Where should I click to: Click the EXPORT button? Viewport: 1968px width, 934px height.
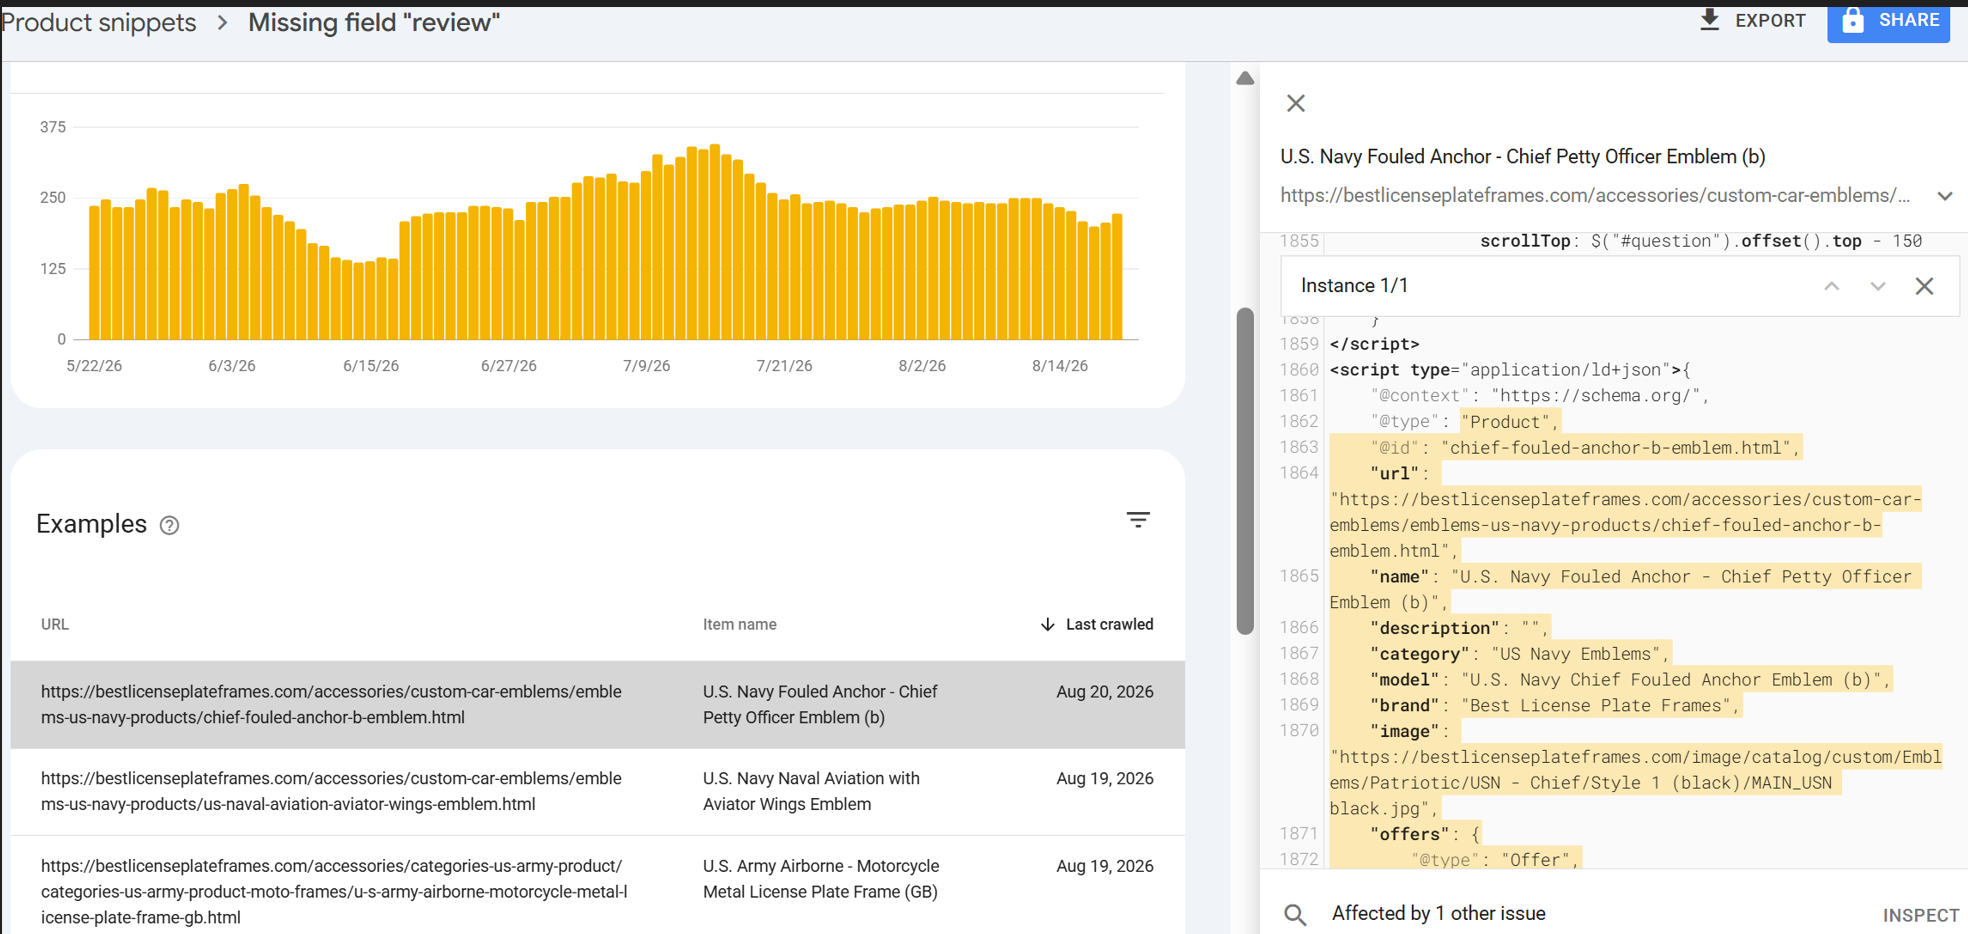point(1753,20)
